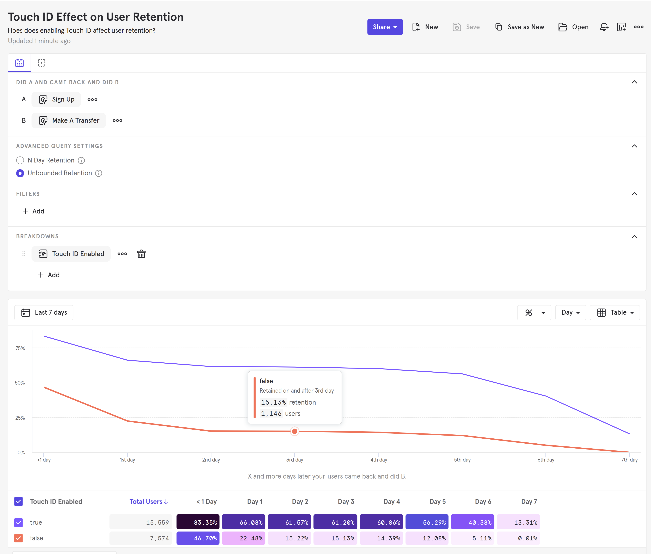Switch to the query builder tab

[20, 63]
